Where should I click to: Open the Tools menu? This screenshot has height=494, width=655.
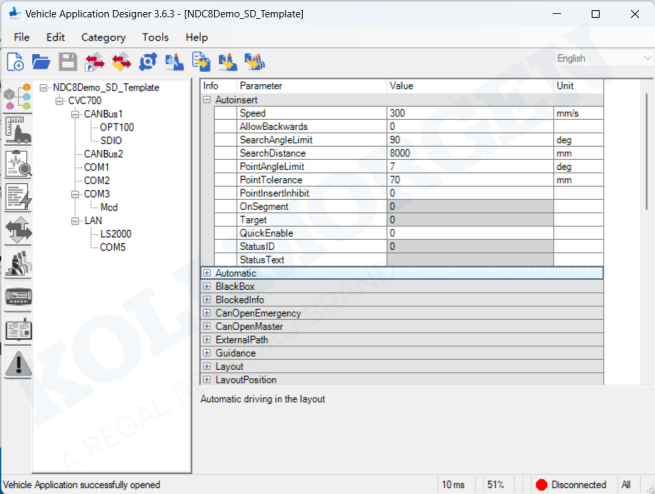155,37
